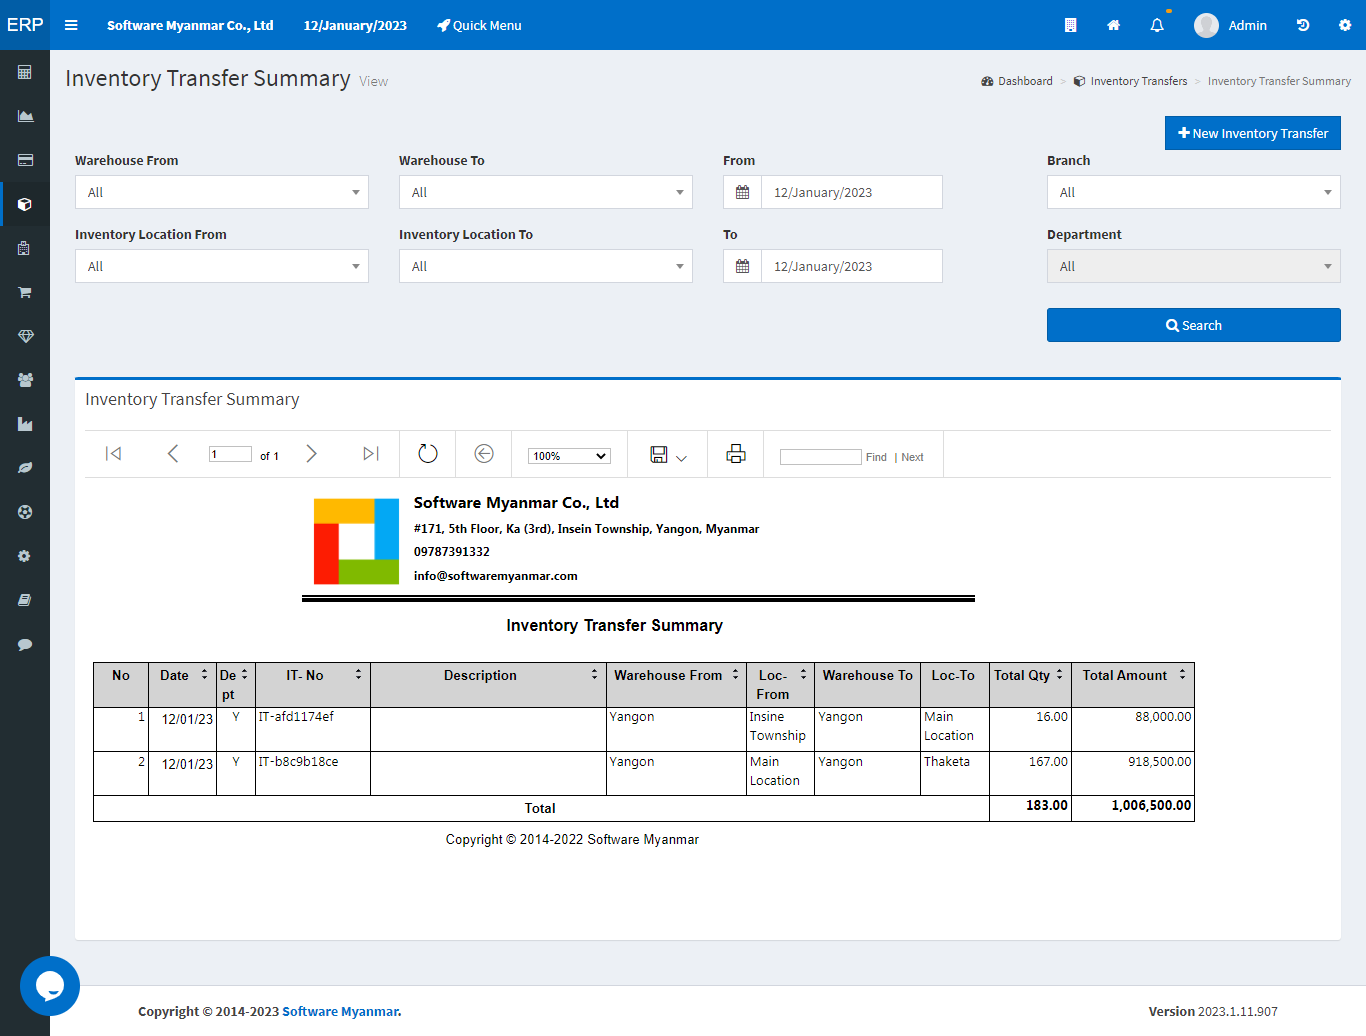The width and height of the screenshot is (1366, 1036).
Task: Open calculator icon in sidebar
Action: tap(25, 72)
